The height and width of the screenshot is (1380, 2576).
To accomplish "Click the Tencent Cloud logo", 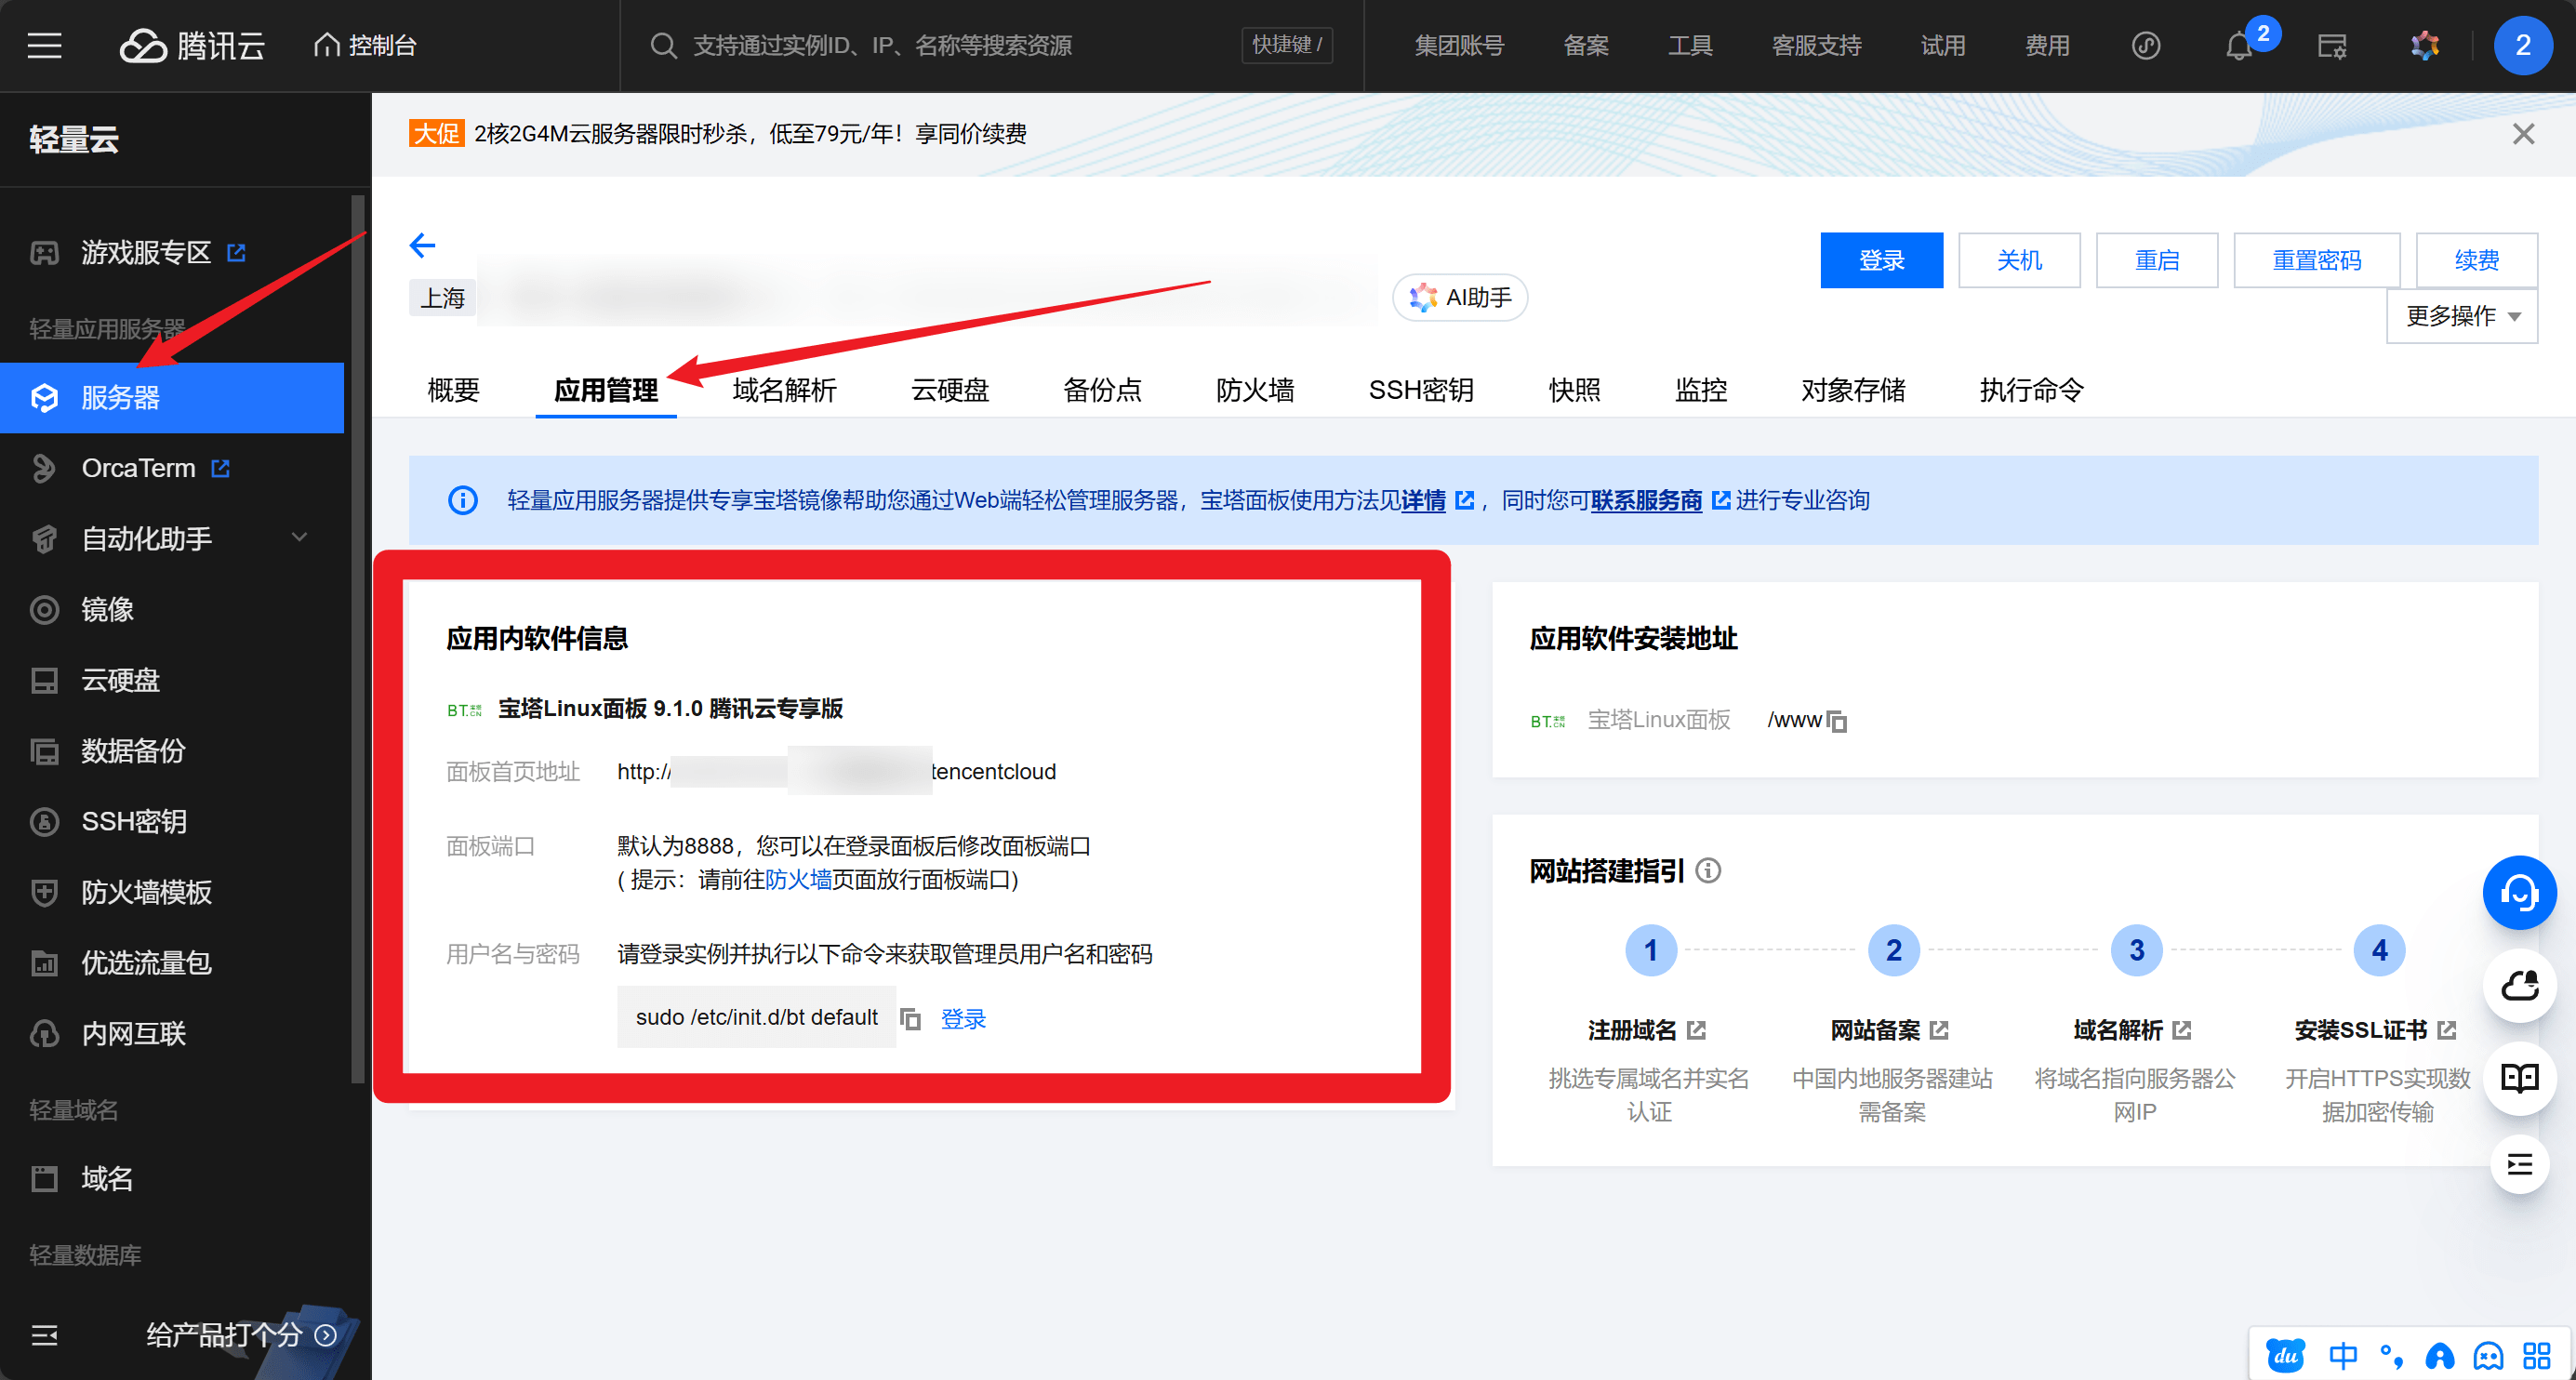I will [191, 45].
